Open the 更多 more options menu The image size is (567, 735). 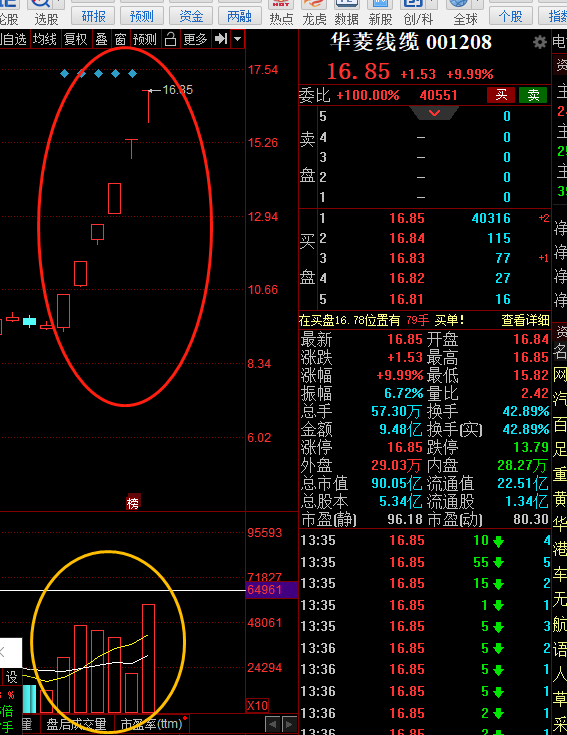click(x=195, y=39)
